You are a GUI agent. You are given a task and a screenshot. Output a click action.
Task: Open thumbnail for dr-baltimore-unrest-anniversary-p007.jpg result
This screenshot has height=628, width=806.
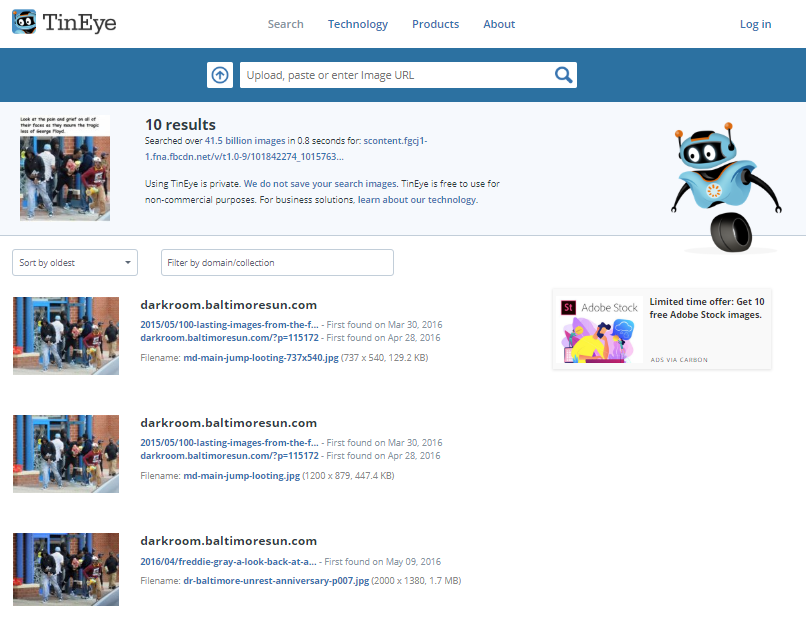pyautogui.click(x=66, y=569)
